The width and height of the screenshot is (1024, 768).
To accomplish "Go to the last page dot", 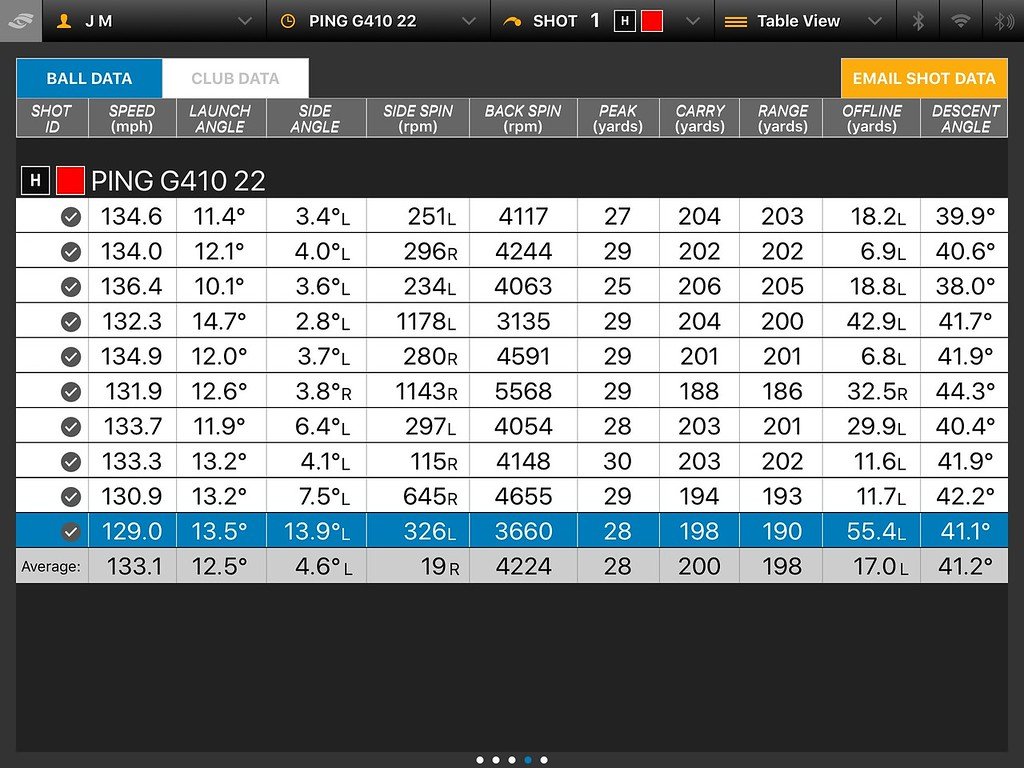I will tap(544, 760).
